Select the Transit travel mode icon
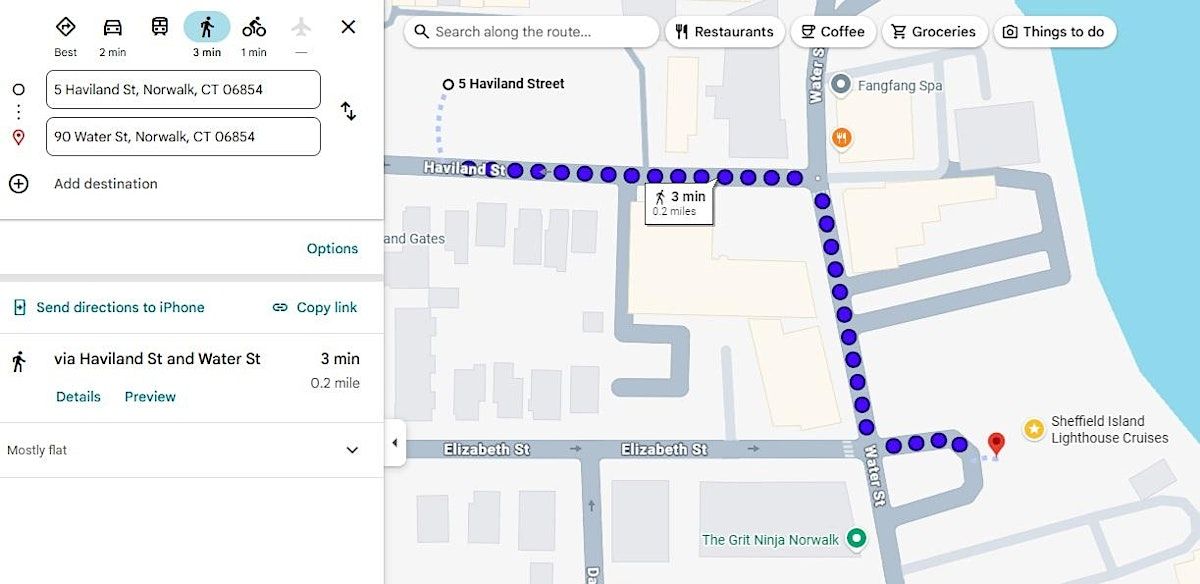1200x584 pixels. 160,27
